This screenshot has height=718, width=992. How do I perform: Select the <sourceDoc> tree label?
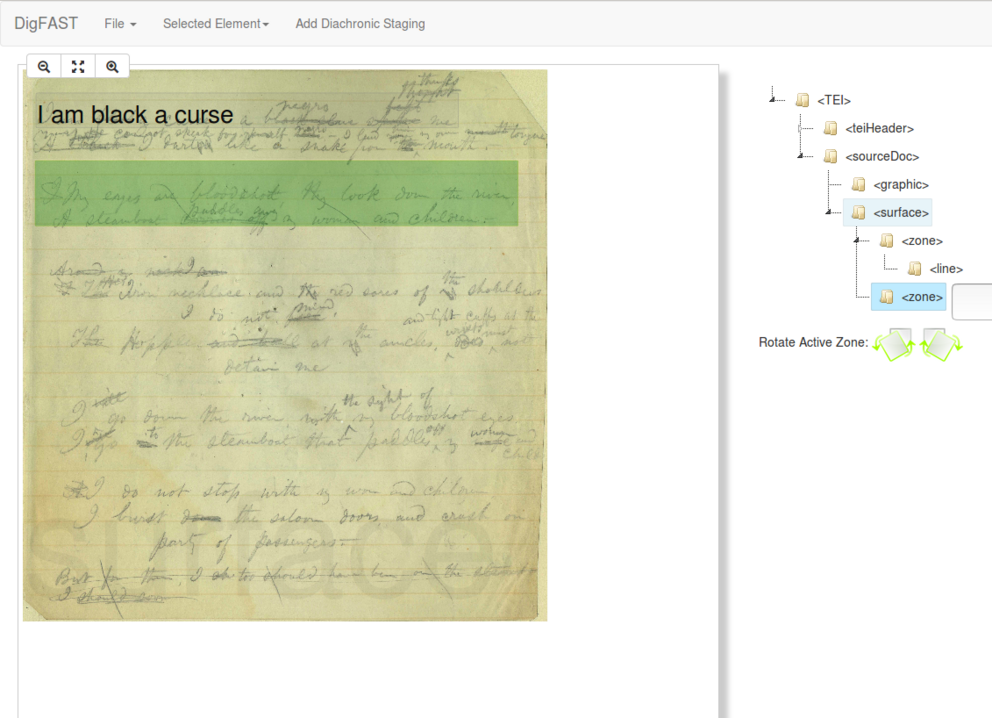coord(882,156)
